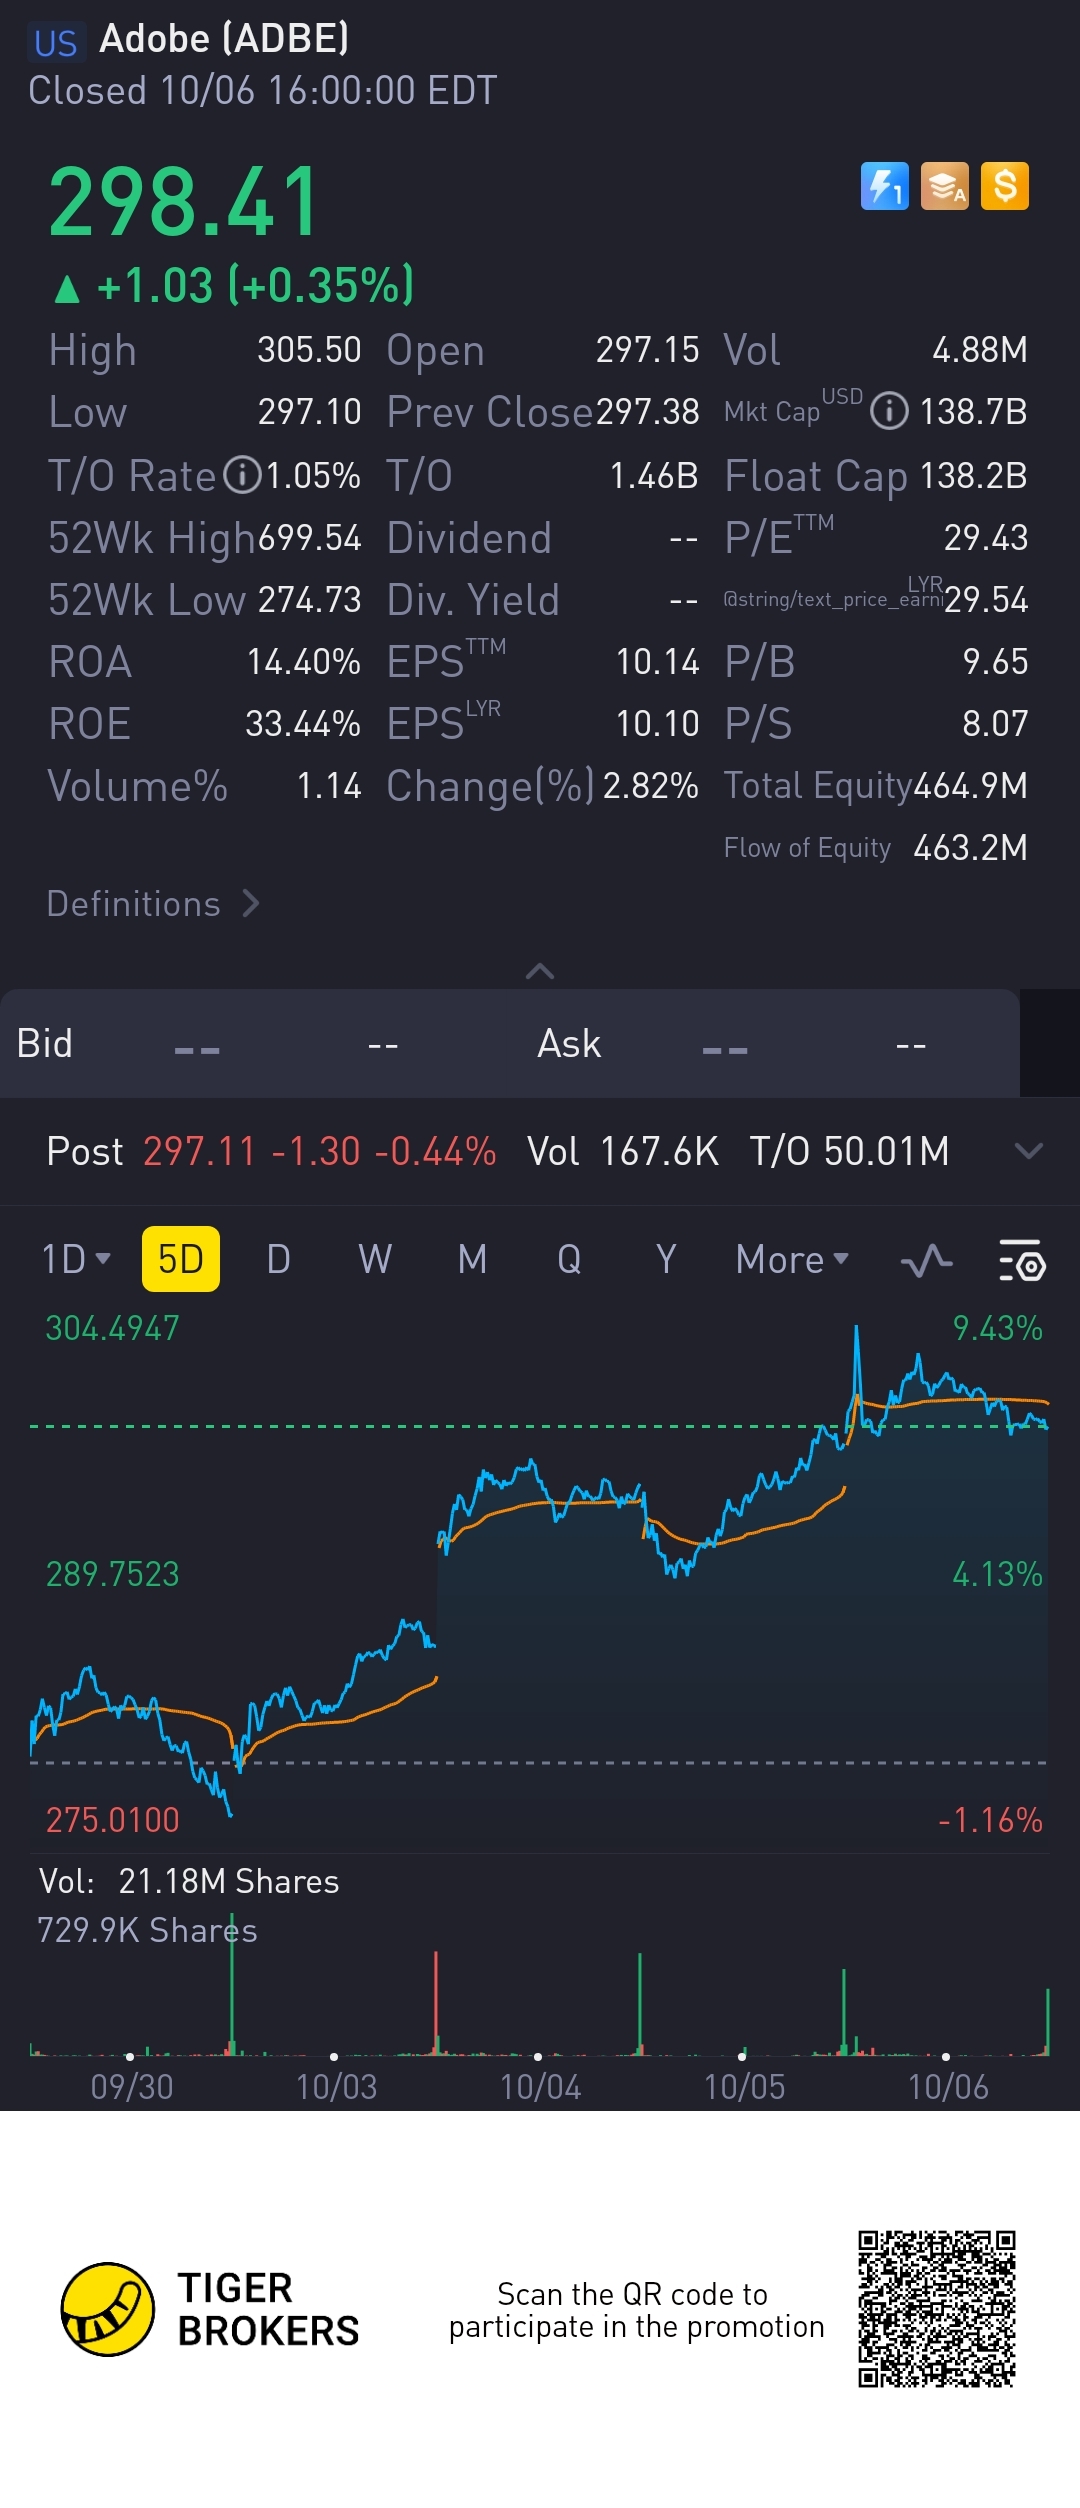The height and width of the screenshot is (2508, 1080).
Task: Tap the P/E TTM value 29.43
Action: point(986,538)
